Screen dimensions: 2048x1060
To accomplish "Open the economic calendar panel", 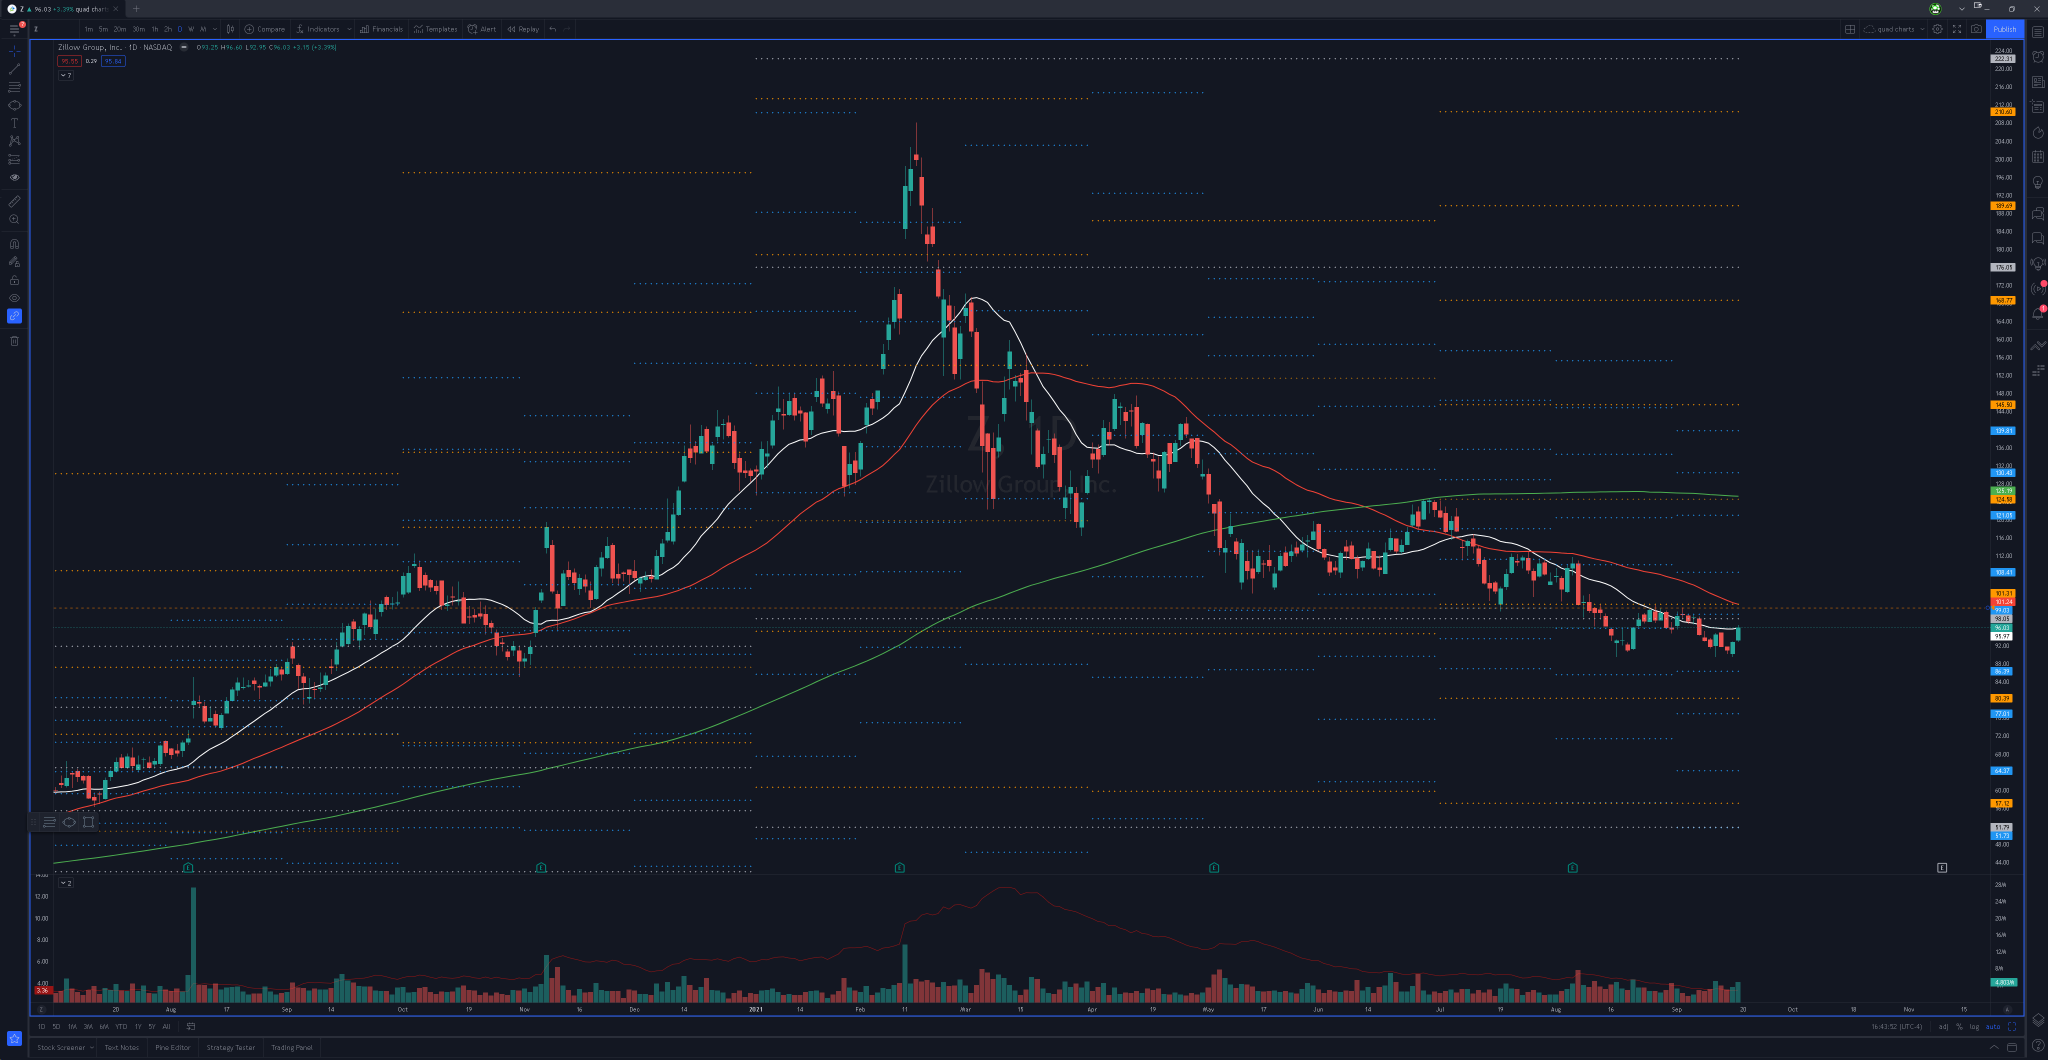I will 2038,157.
